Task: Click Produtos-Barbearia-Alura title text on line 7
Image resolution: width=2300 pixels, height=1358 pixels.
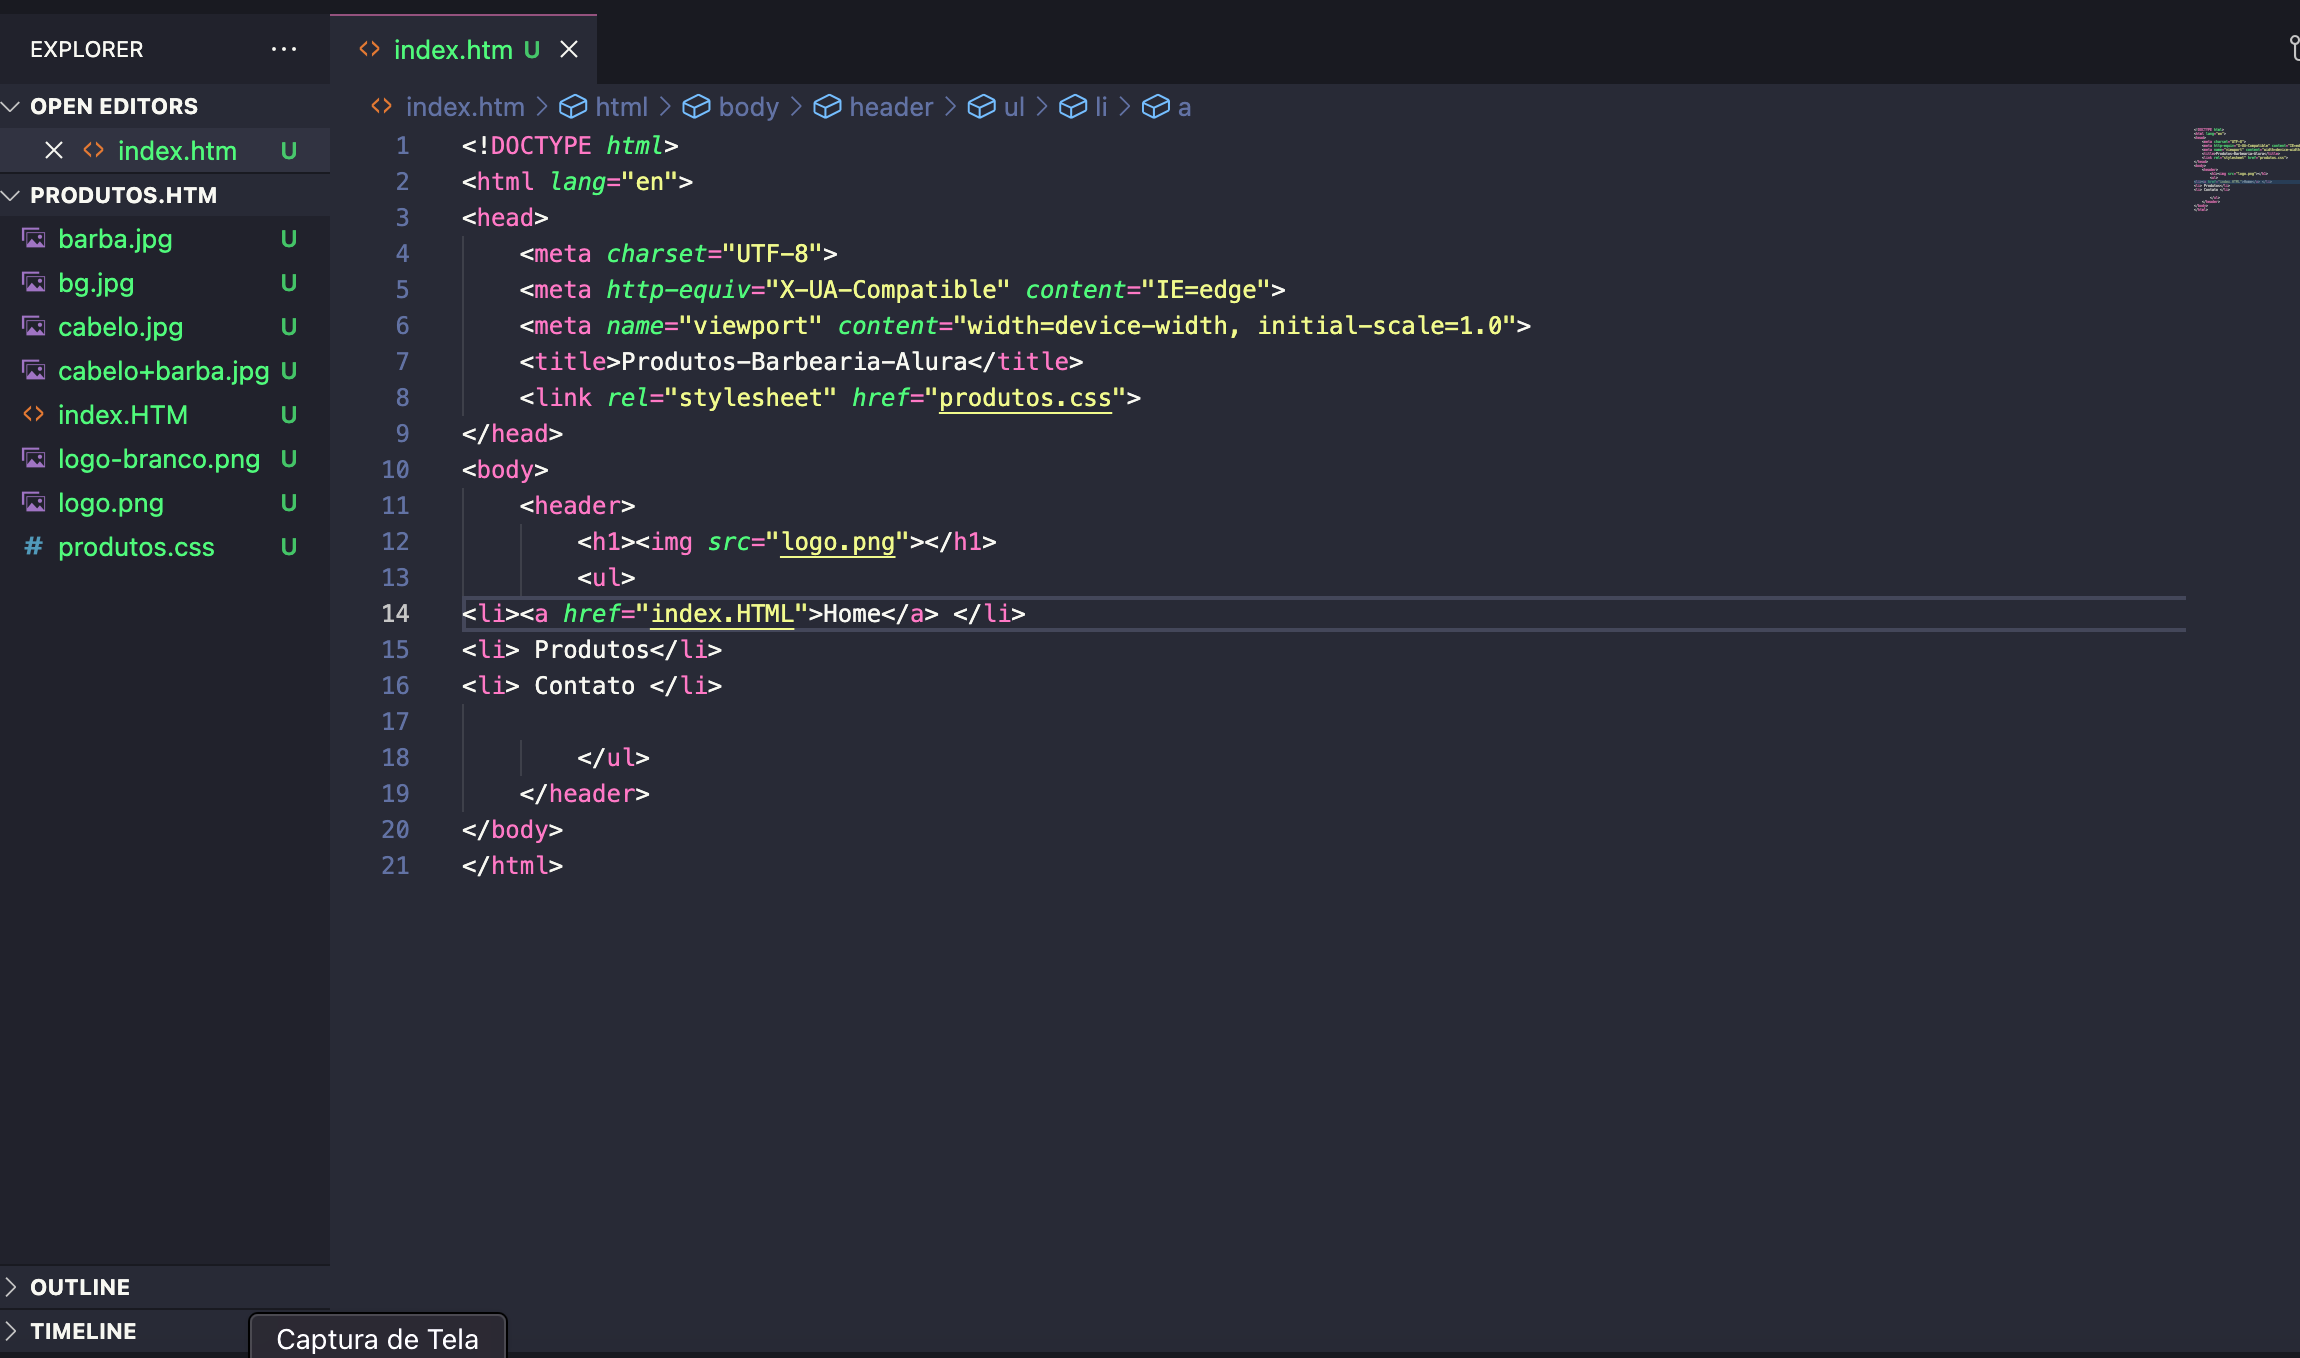Action: coord(794,362)
